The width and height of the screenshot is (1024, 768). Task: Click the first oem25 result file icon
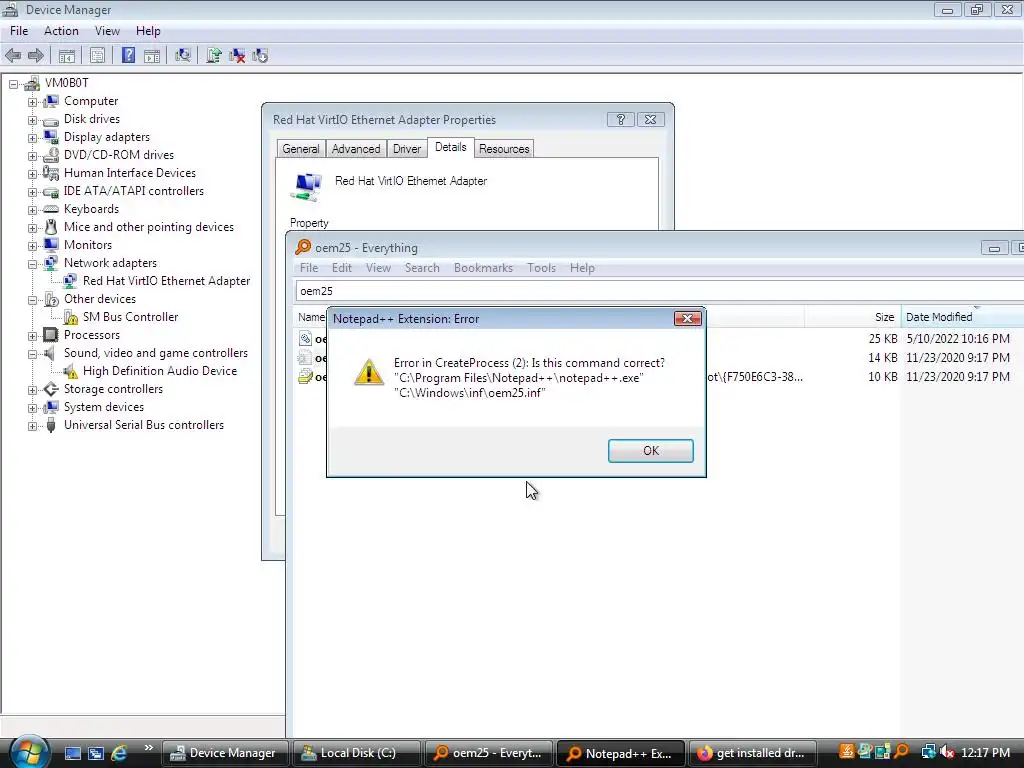pyautogui.click(x=305, y=338)
